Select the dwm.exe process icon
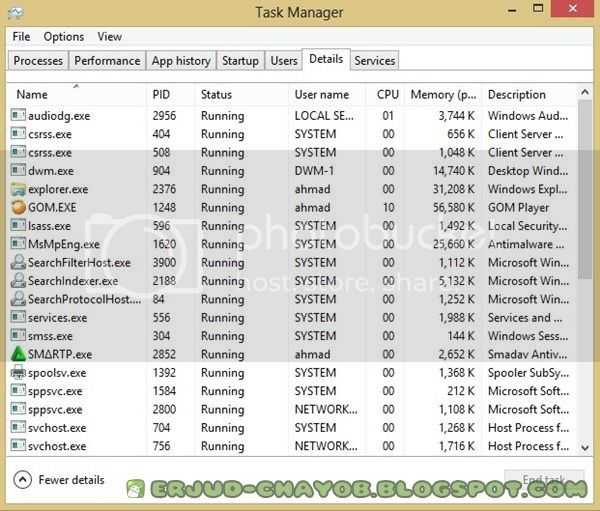Screen dimensions: 600x511 18,170
